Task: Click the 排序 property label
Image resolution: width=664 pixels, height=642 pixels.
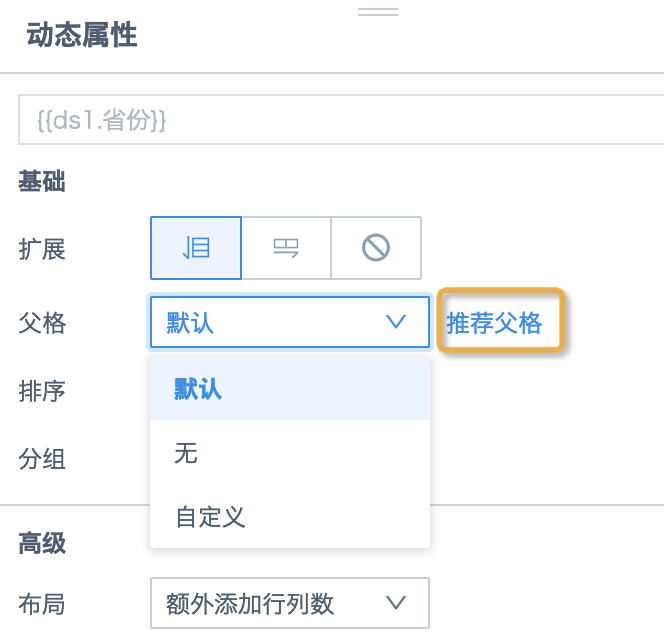Action: [42, 391]
